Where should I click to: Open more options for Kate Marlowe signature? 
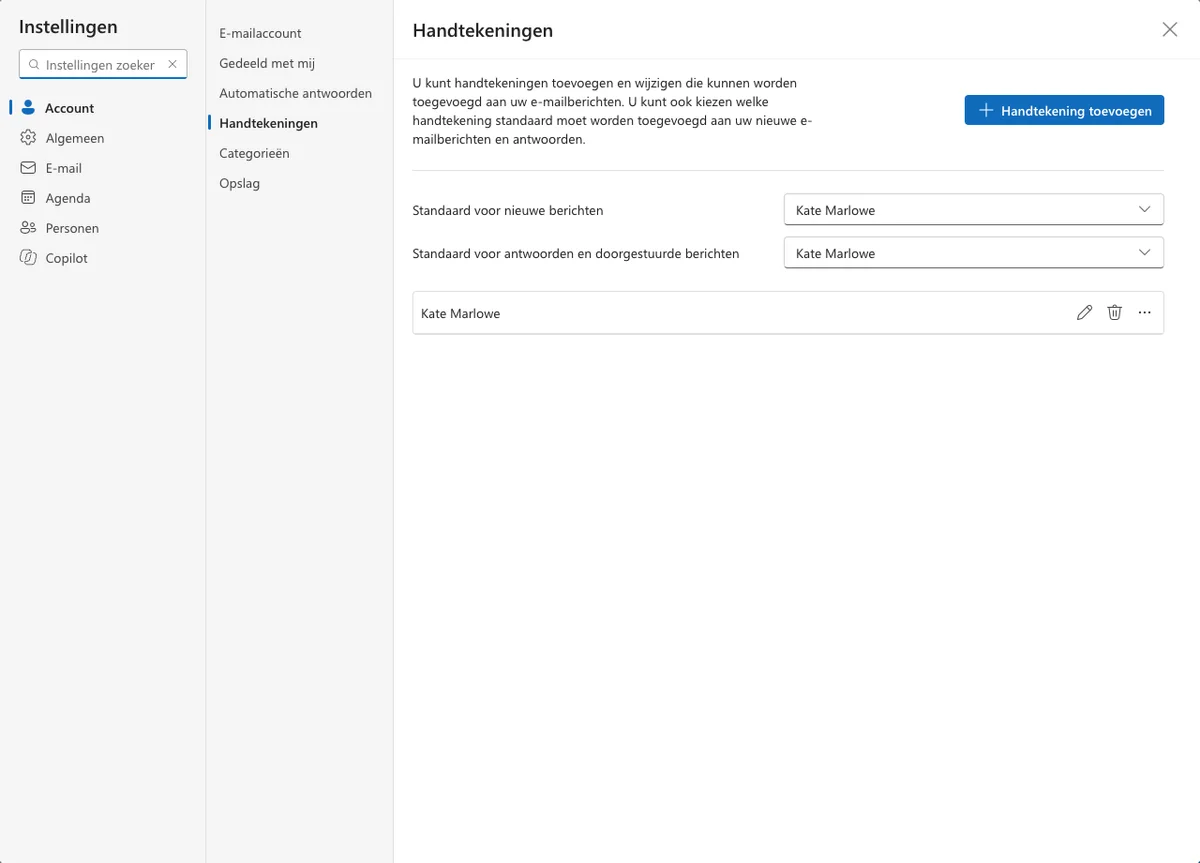1144,313
